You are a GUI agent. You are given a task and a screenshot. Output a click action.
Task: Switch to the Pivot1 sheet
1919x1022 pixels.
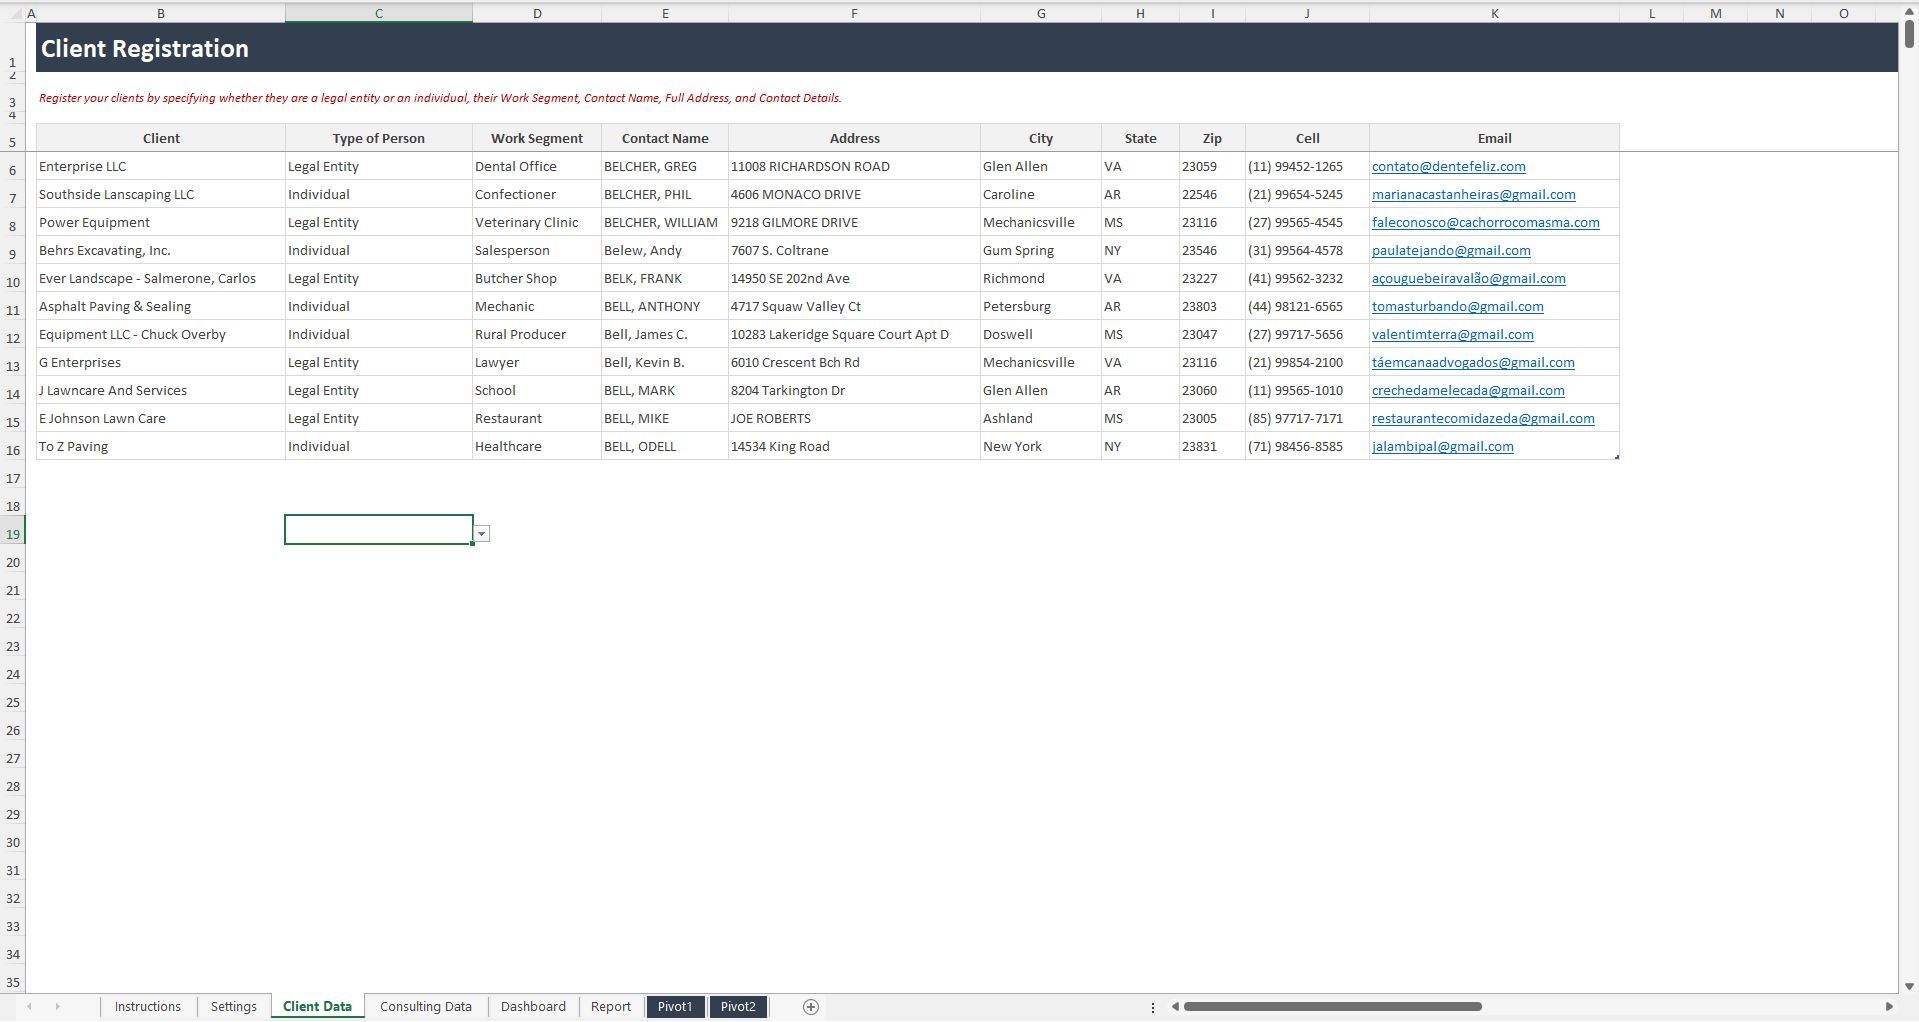[x=675, y=1007]
